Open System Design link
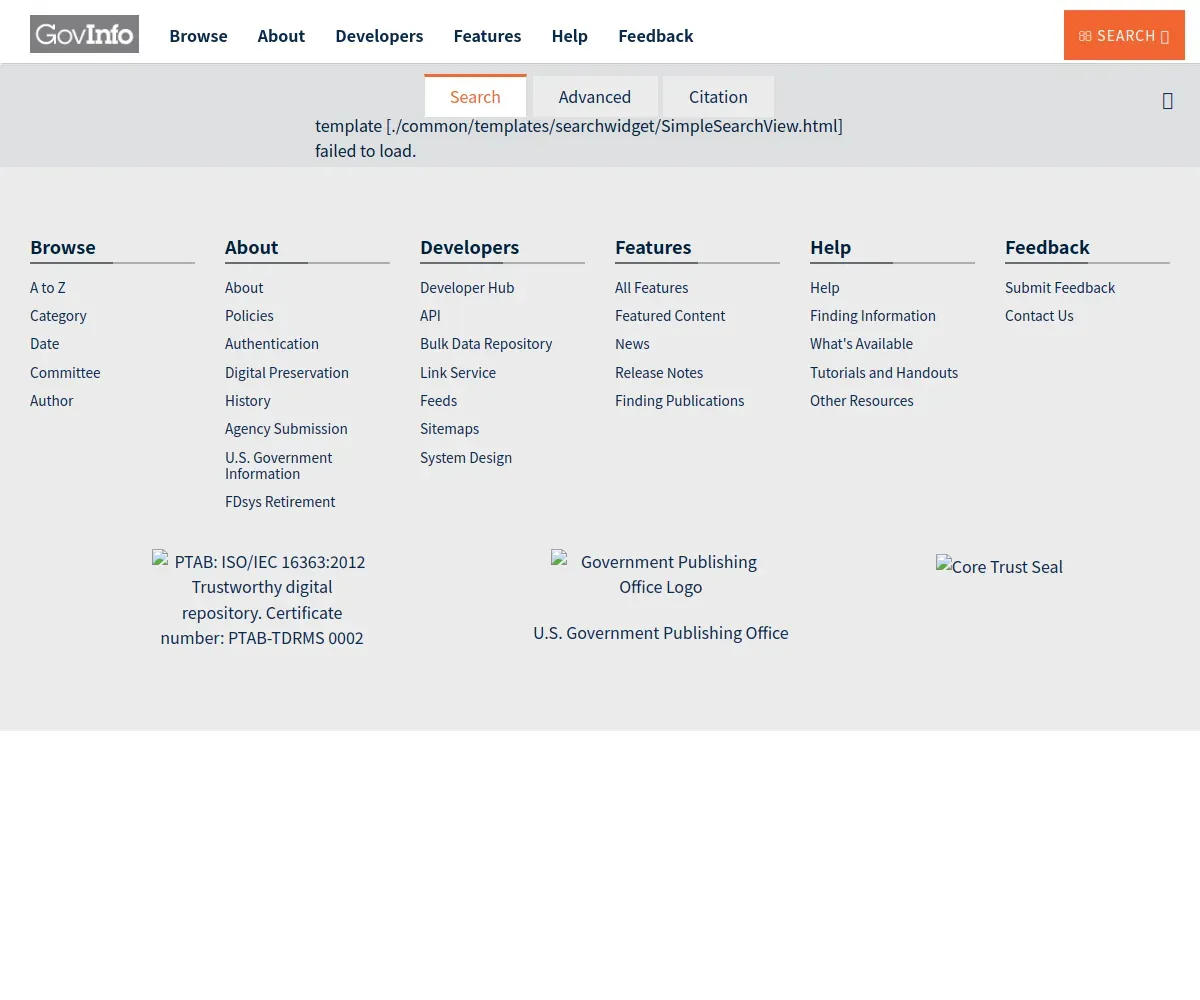The height and width of the screenshot is (1000, 1200). pyautogui.click(x=466, y=458)
